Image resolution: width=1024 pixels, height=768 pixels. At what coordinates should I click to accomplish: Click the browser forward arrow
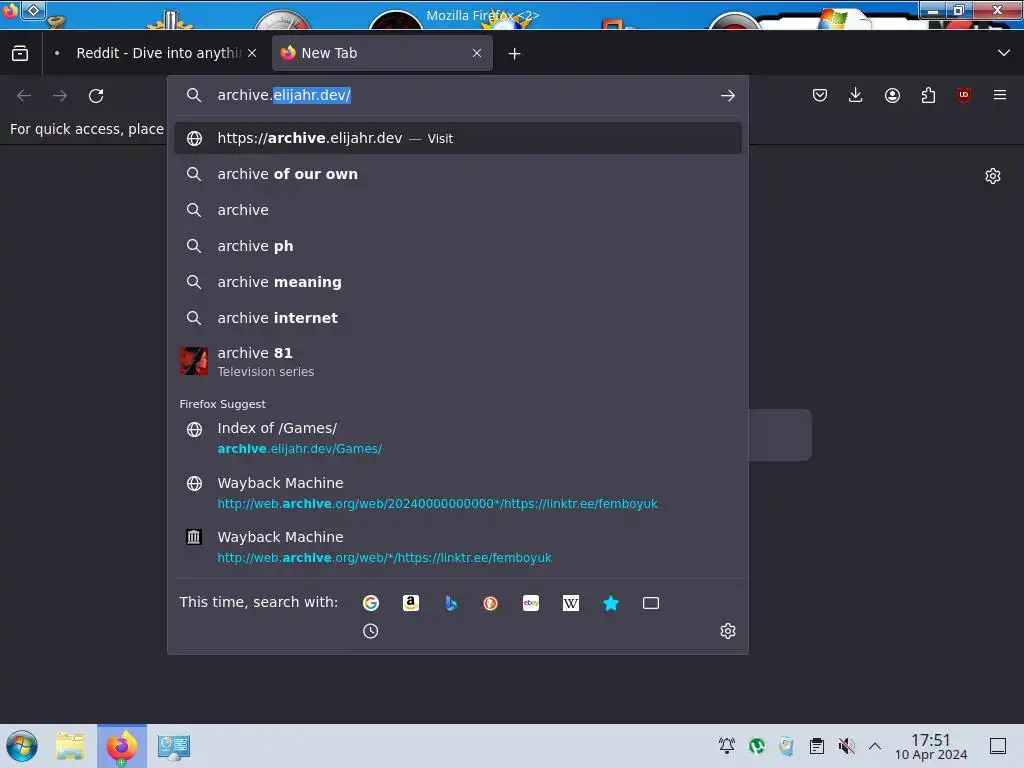60,96
